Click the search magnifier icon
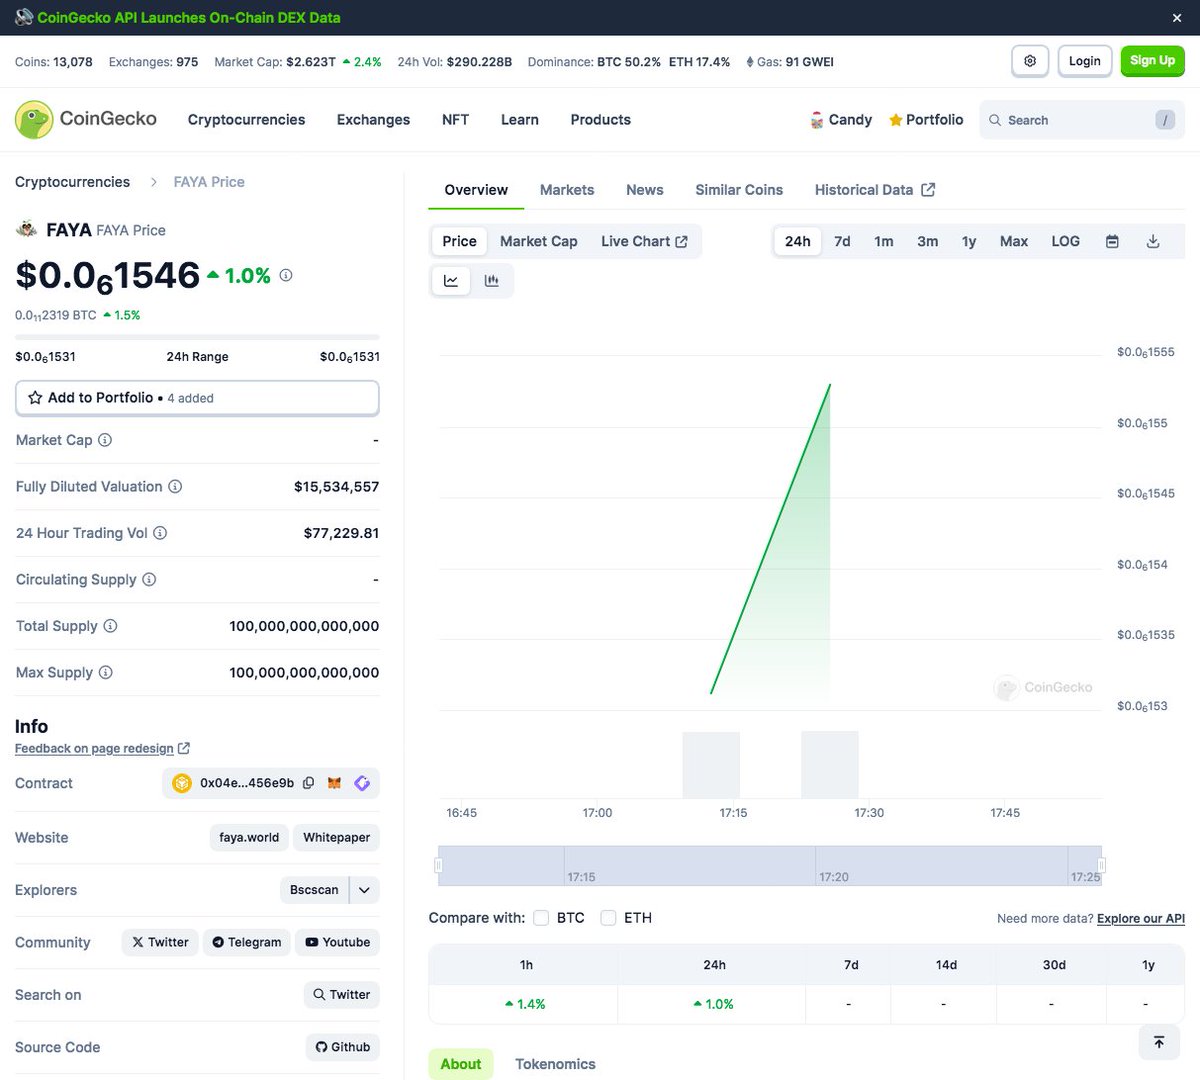This screenshot has width=1200, height=1080. point(995,120)
